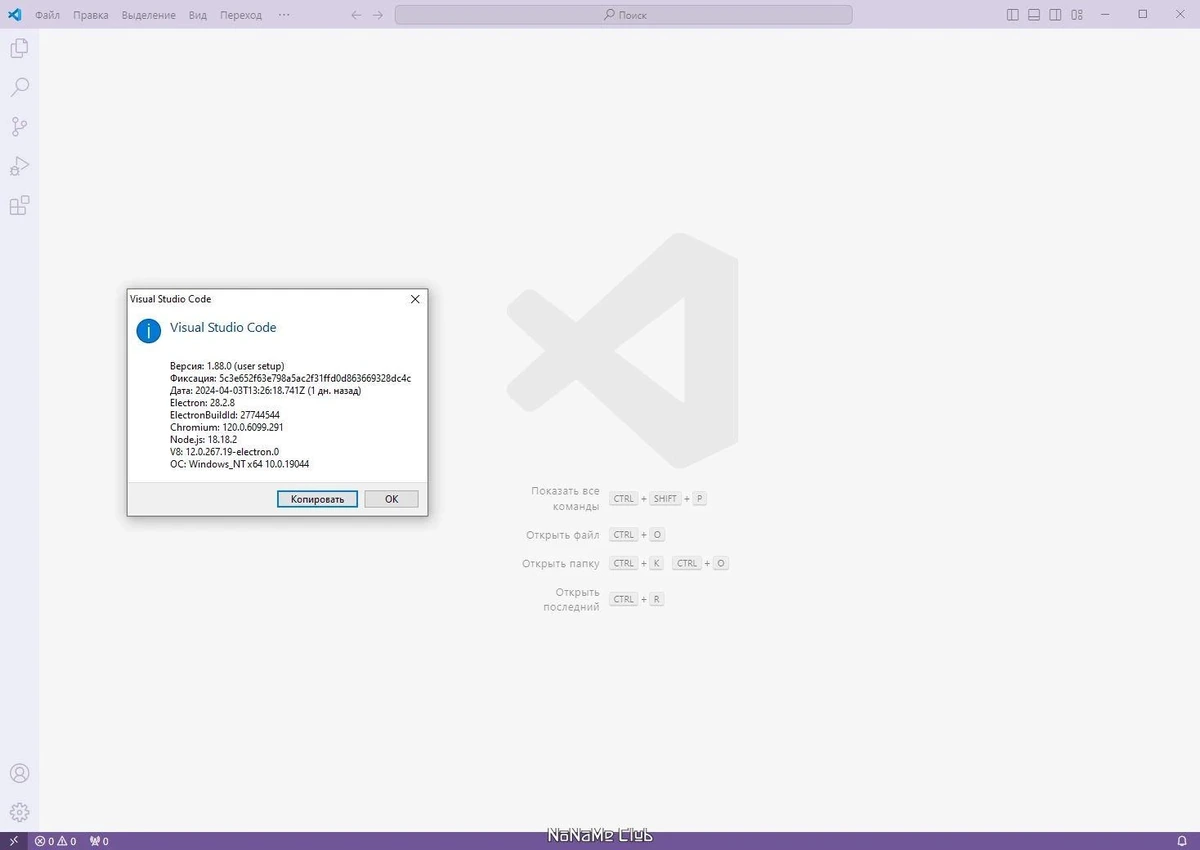Open remote window button in status bar
The image size is (1200, 850).
tap(14, 841)
